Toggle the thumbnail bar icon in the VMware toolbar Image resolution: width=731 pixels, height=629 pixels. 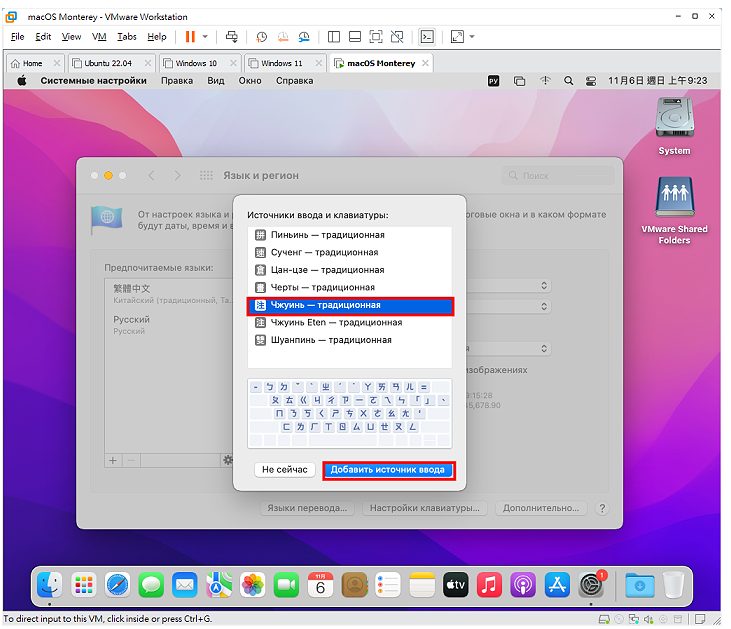355,37
